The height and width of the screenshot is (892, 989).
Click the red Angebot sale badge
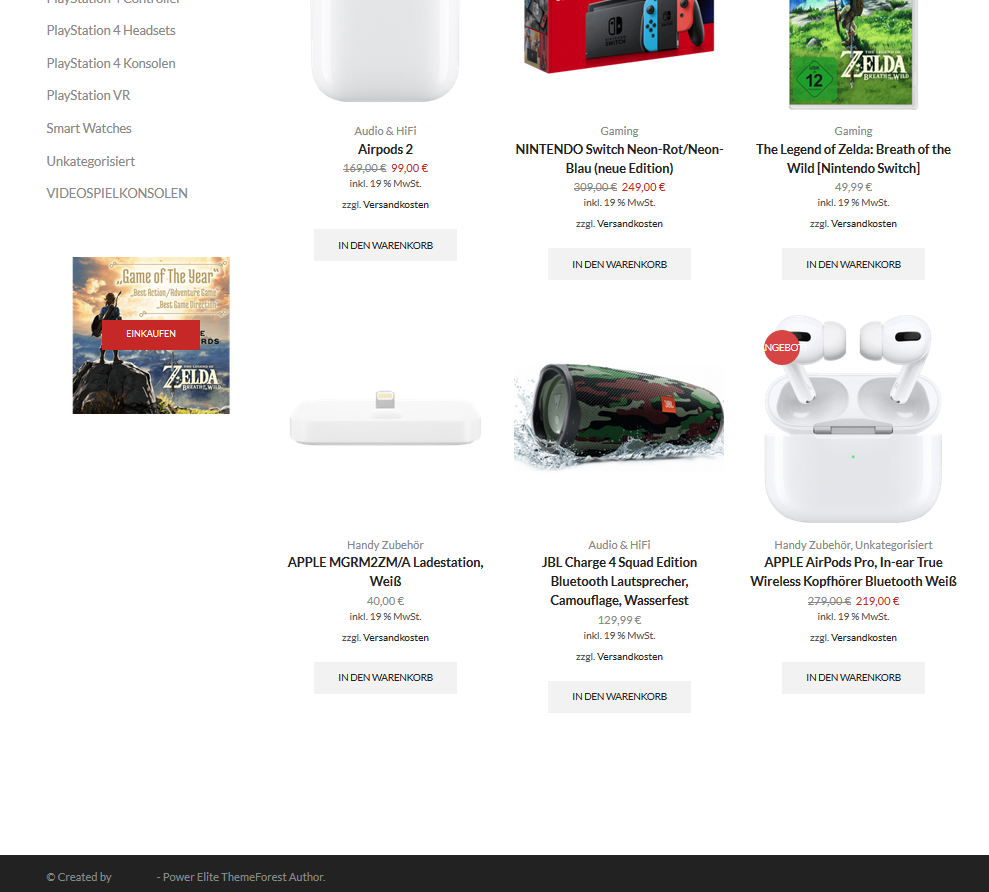(x=782, y=348)
